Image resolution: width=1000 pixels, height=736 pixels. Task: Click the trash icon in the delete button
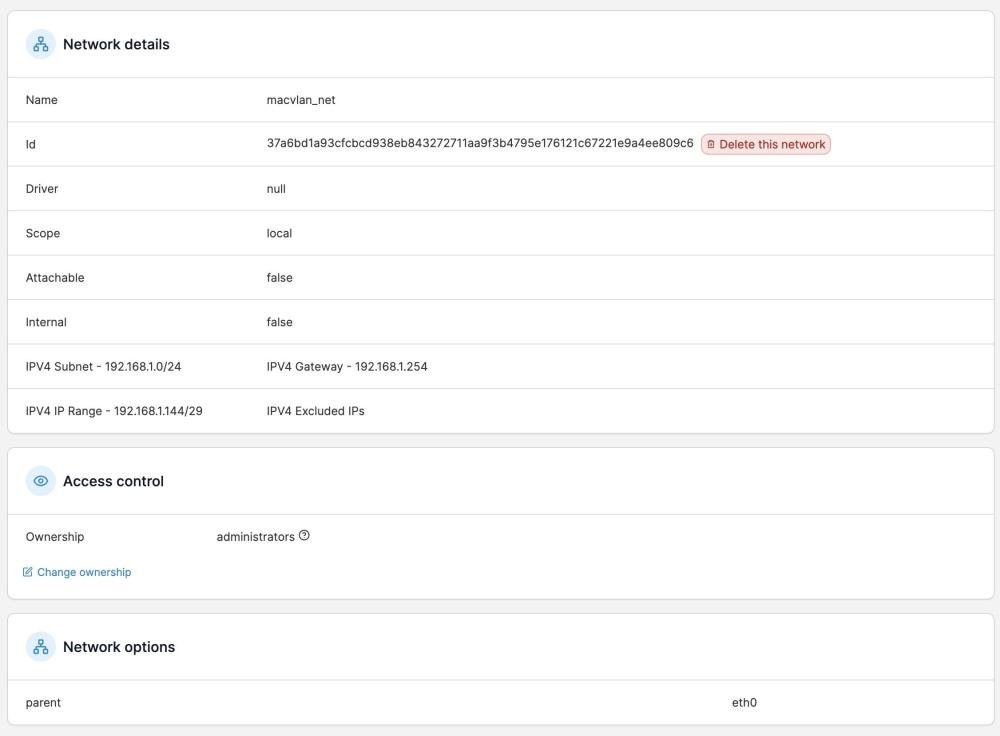click(x=711, y=145)
